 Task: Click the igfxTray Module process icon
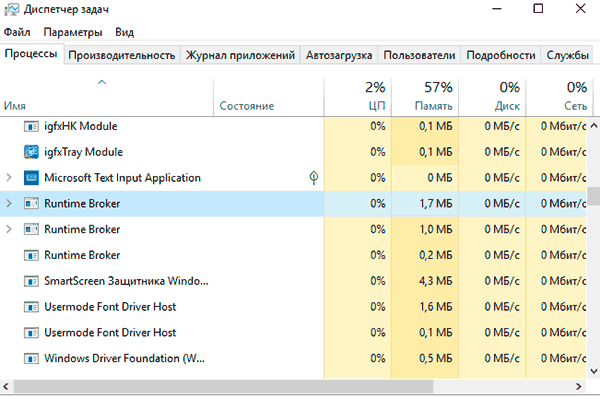[31, 152]
